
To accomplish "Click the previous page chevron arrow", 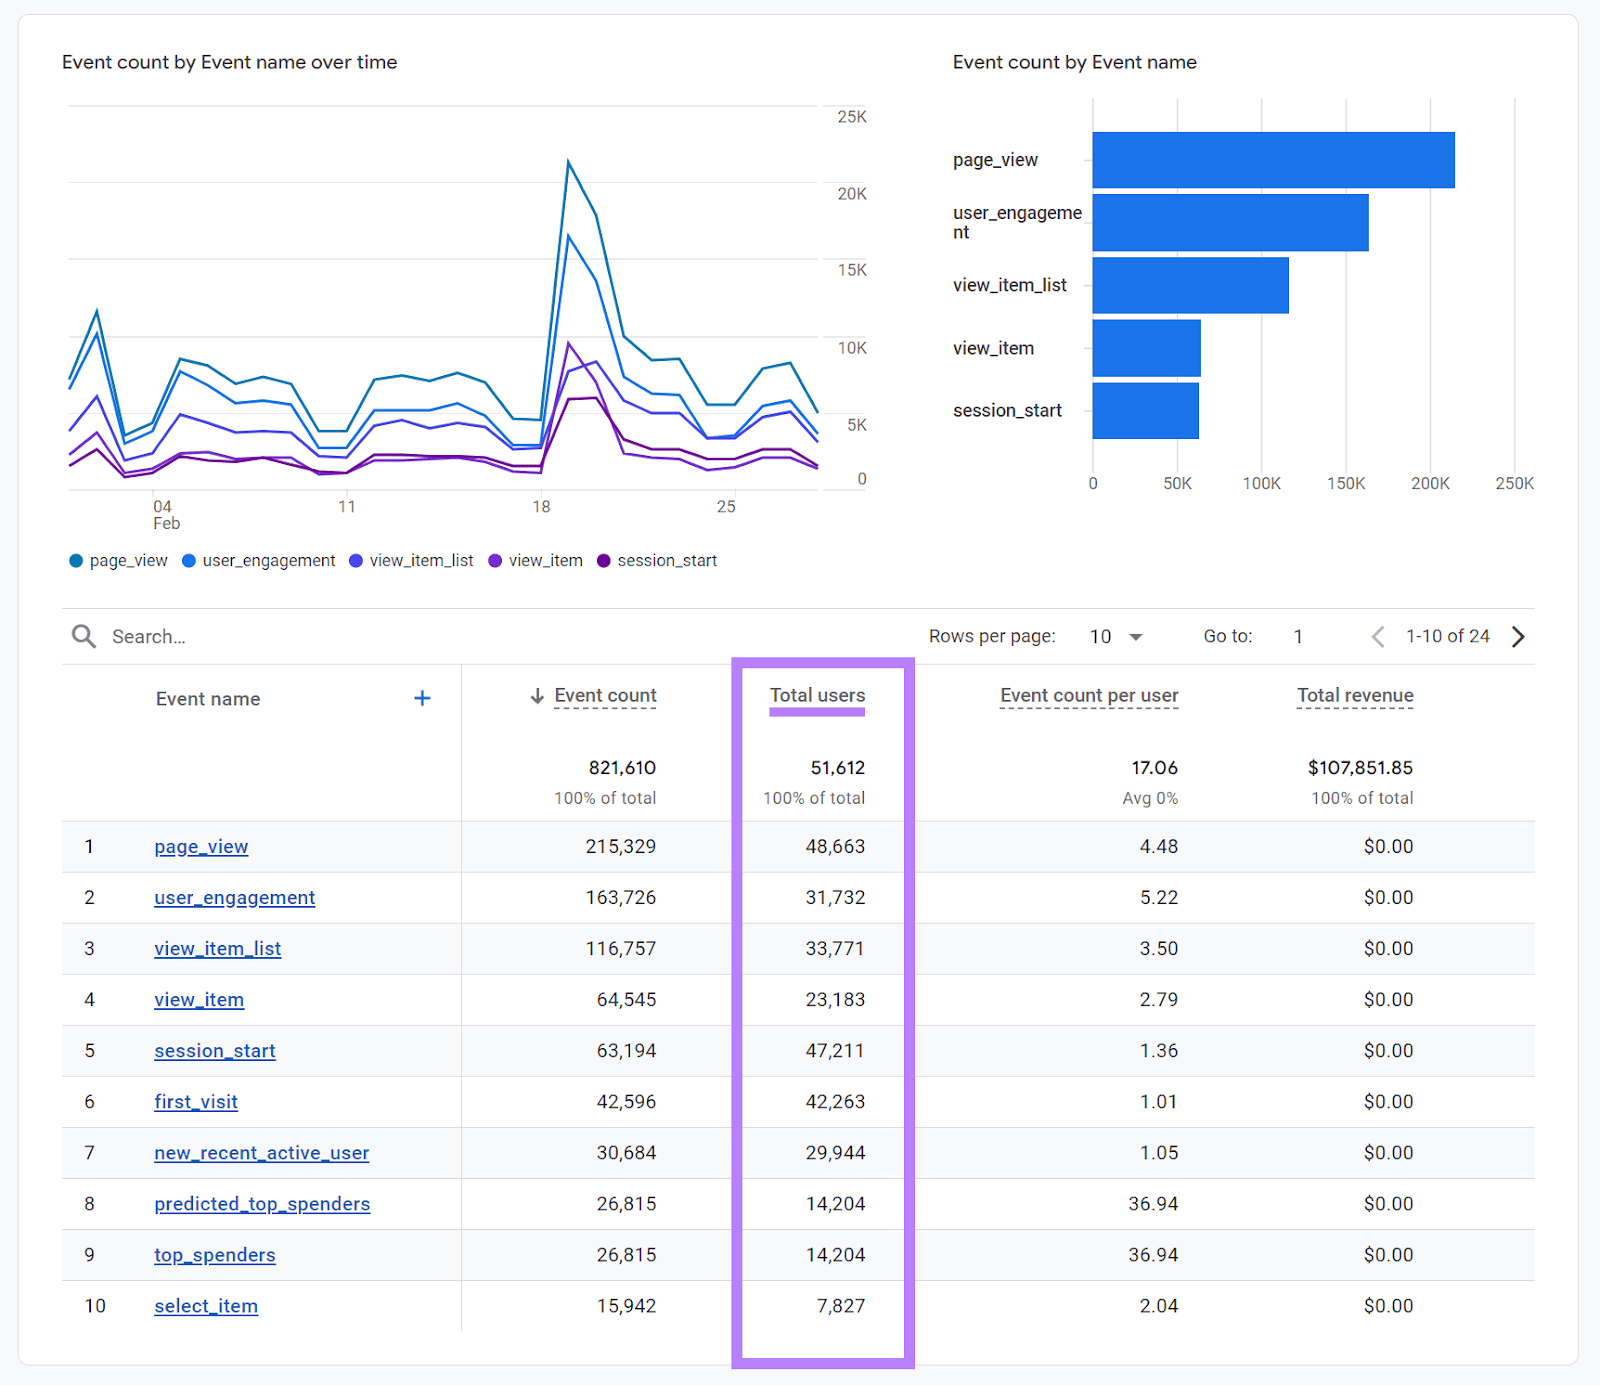I will [x=1378, y=636].
